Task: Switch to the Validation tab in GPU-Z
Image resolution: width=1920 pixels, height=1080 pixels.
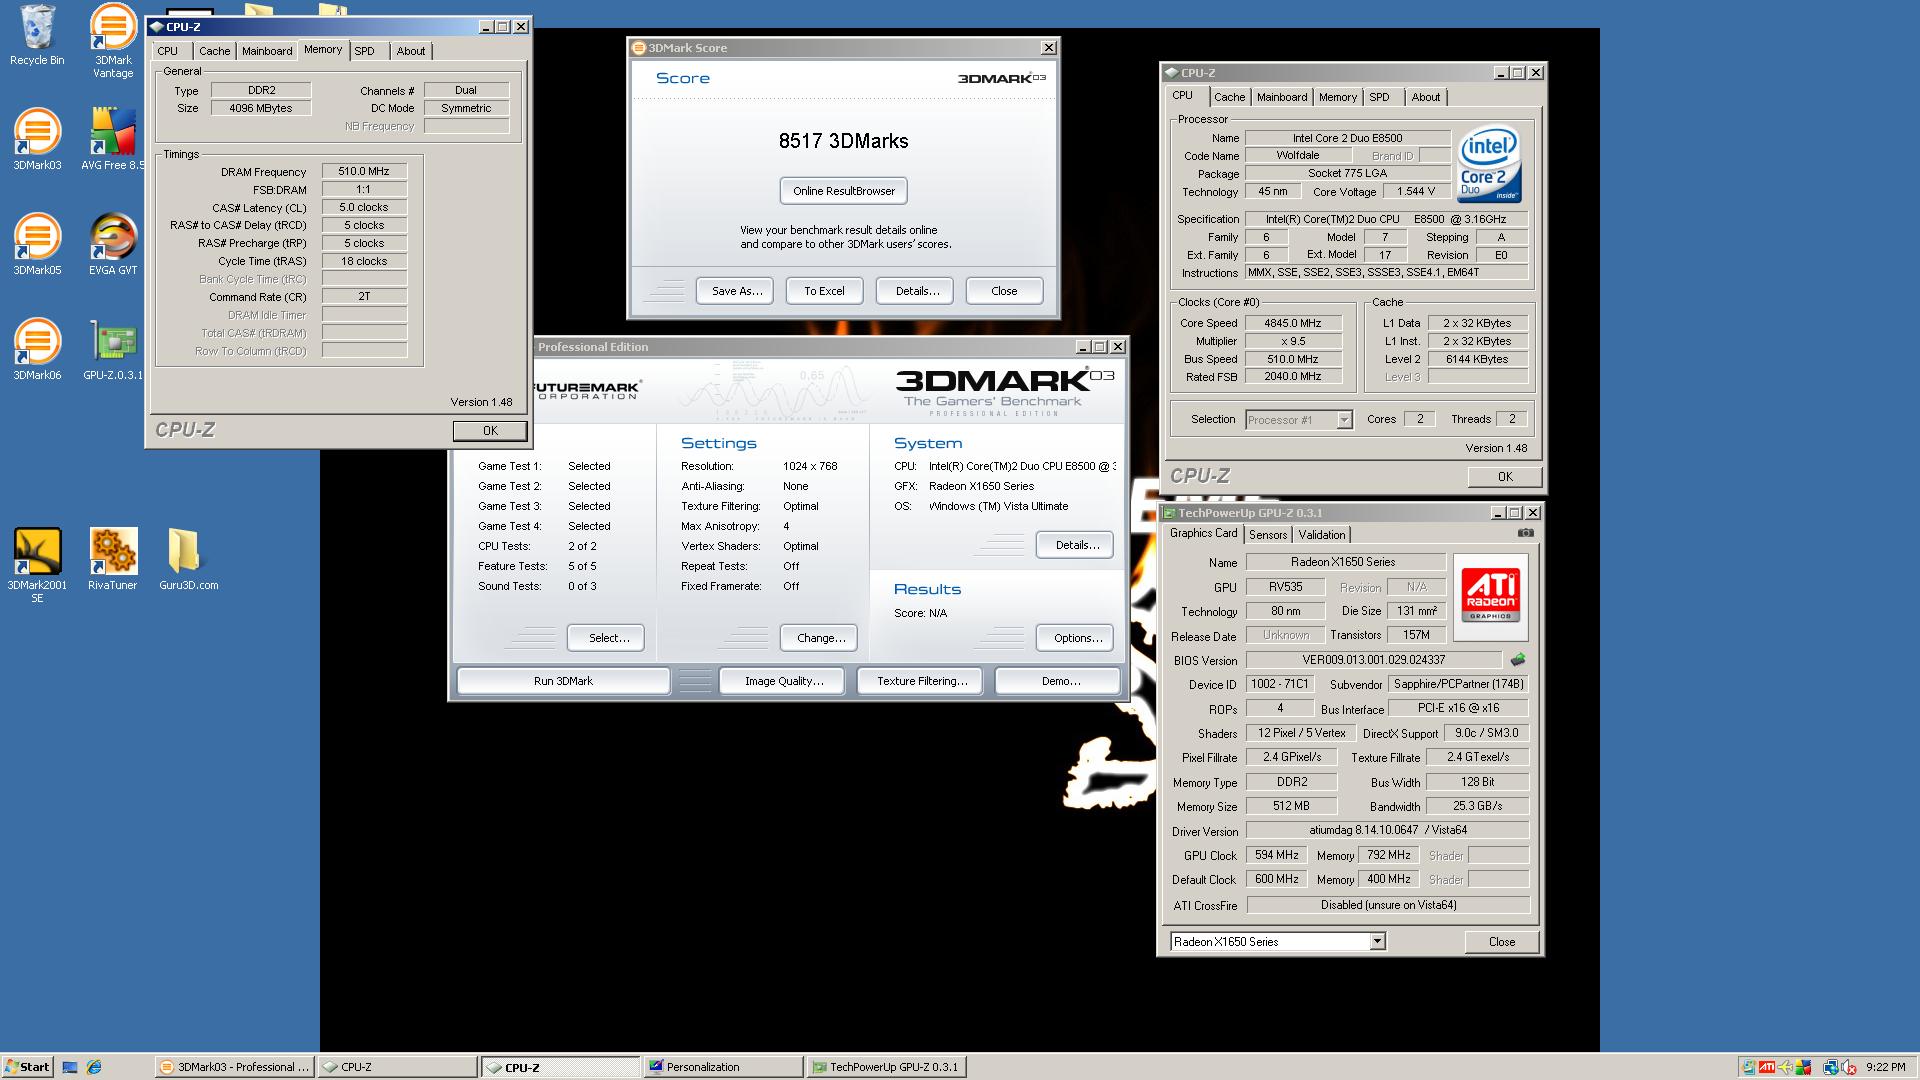Action: click(1321, 535)
